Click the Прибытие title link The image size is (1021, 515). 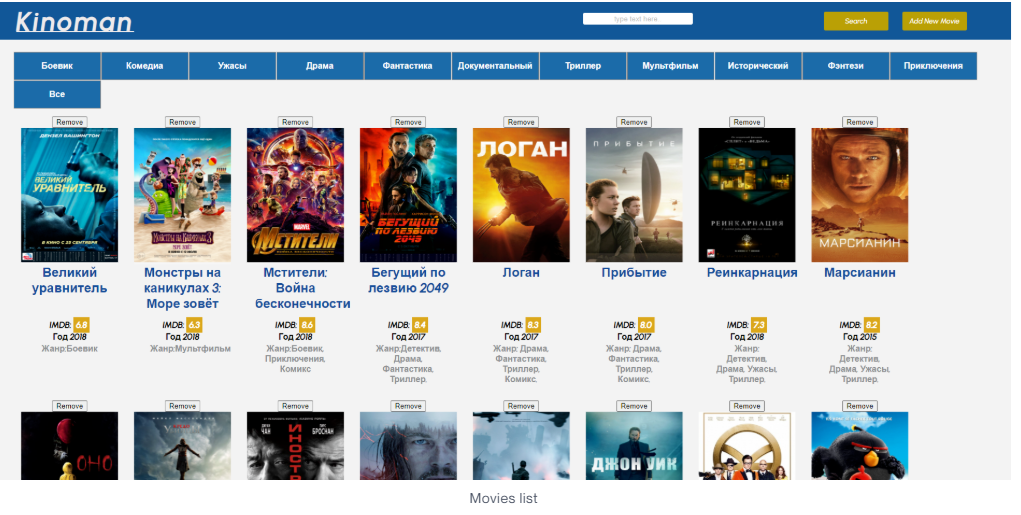coord(634,273)
